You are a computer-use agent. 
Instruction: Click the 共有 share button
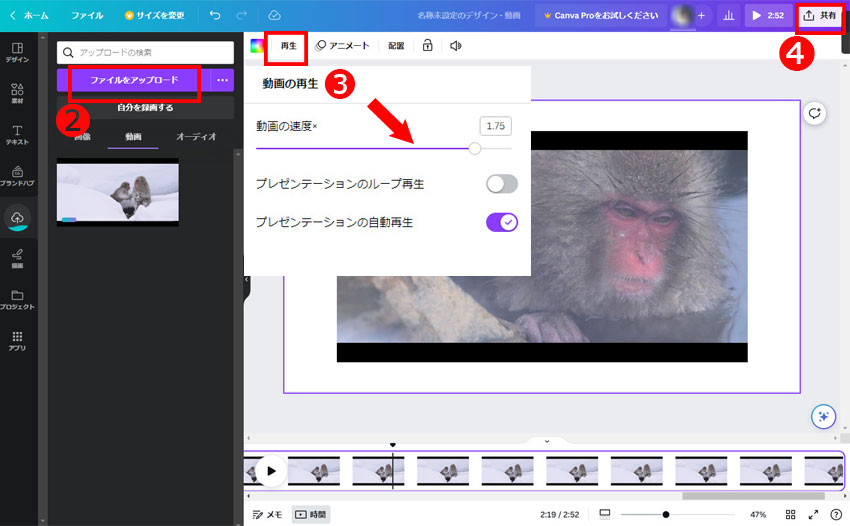820,16
